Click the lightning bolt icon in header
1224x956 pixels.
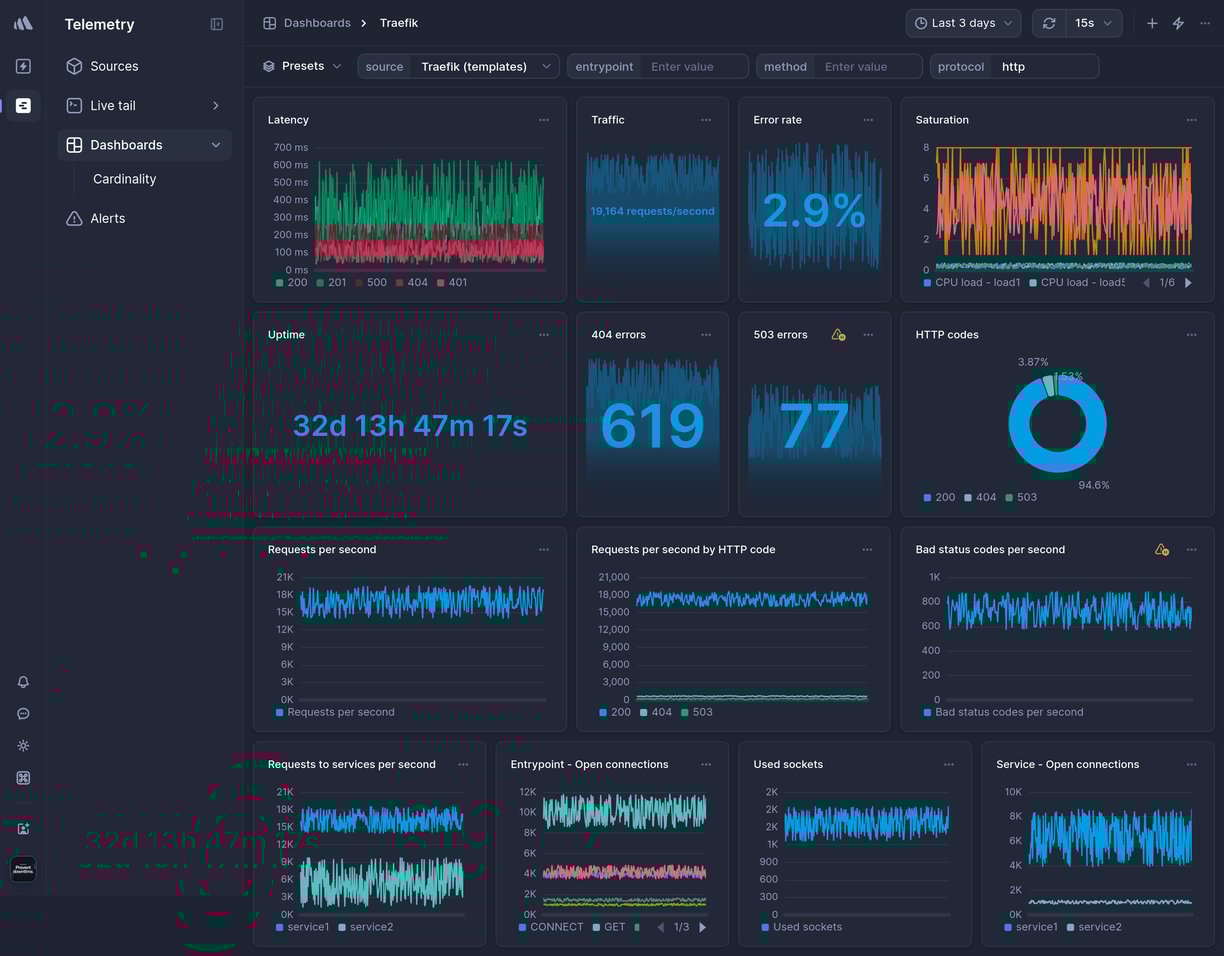[x=1178, y=23]
